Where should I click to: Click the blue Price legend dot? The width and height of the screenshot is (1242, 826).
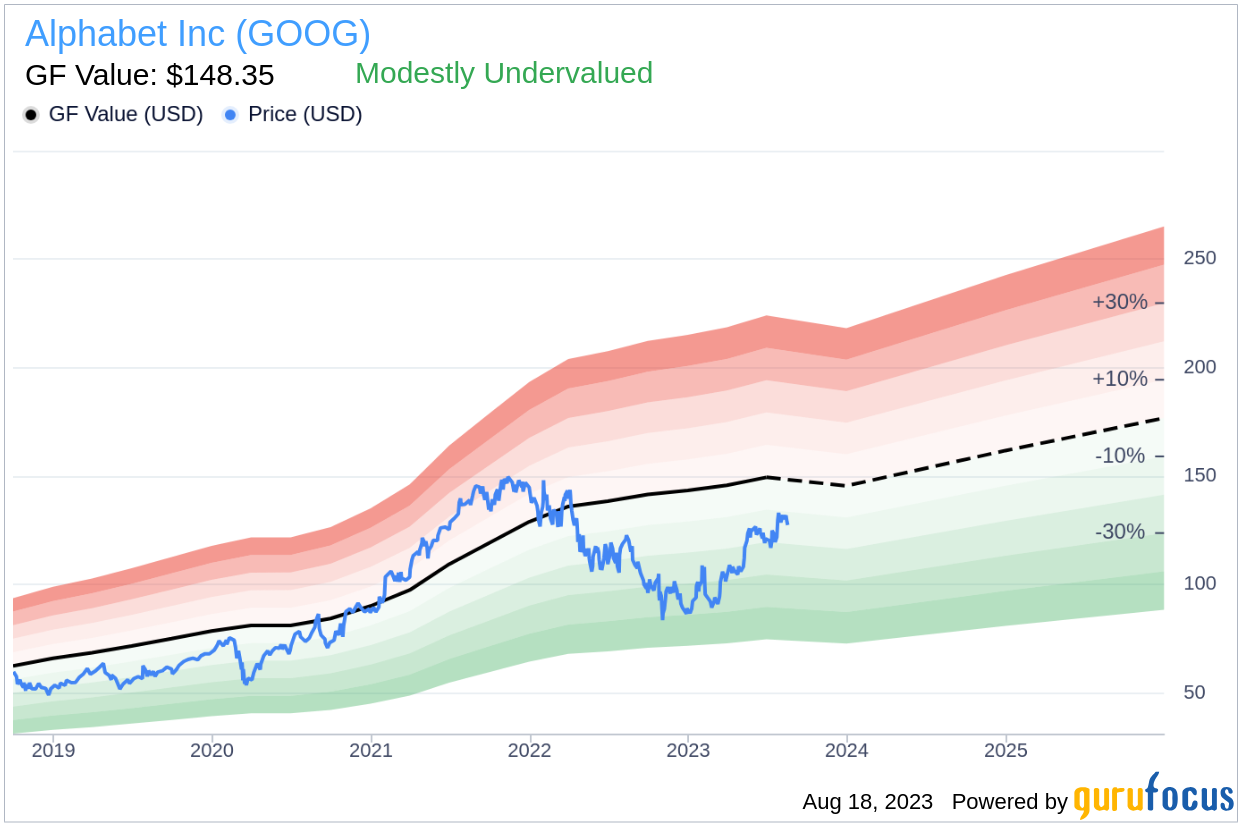(230, 115)
